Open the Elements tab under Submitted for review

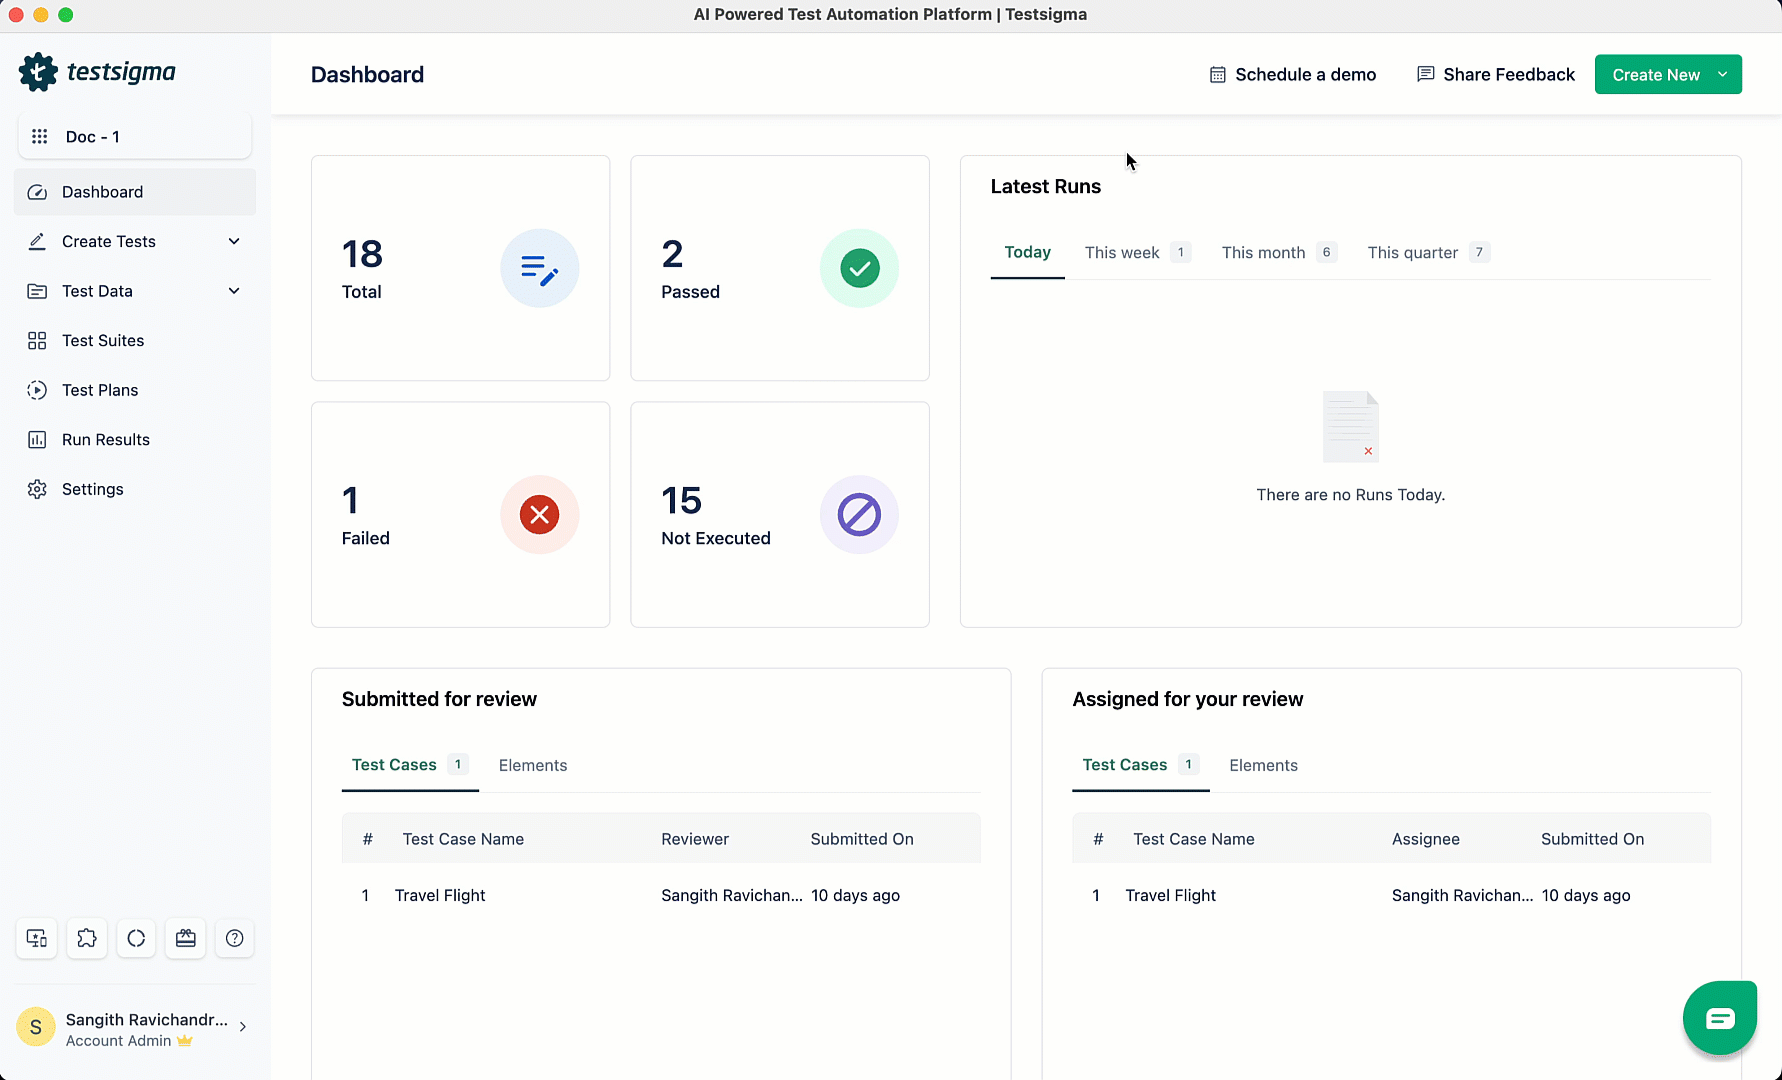(532, 765)
